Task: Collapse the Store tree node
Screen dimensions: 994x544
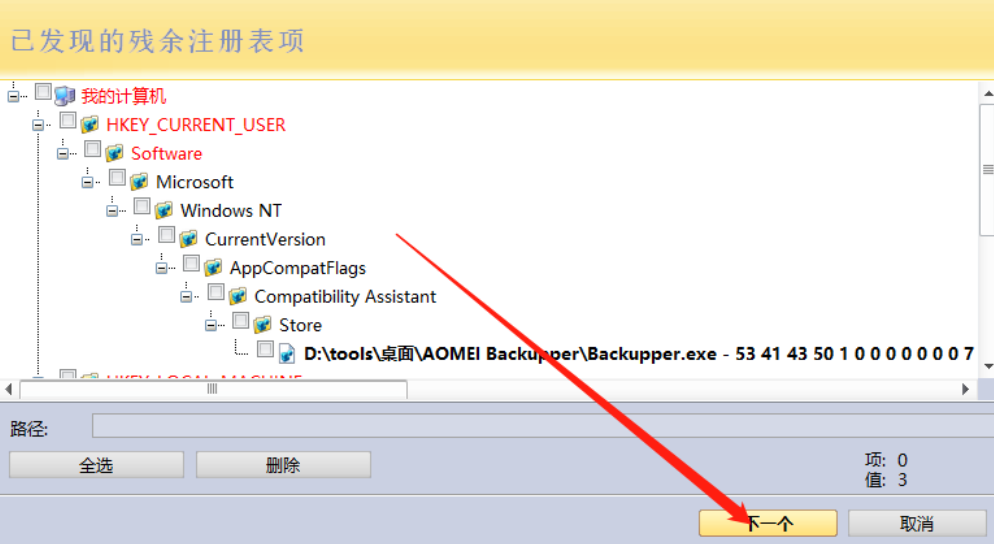Action: pos(211,325)
